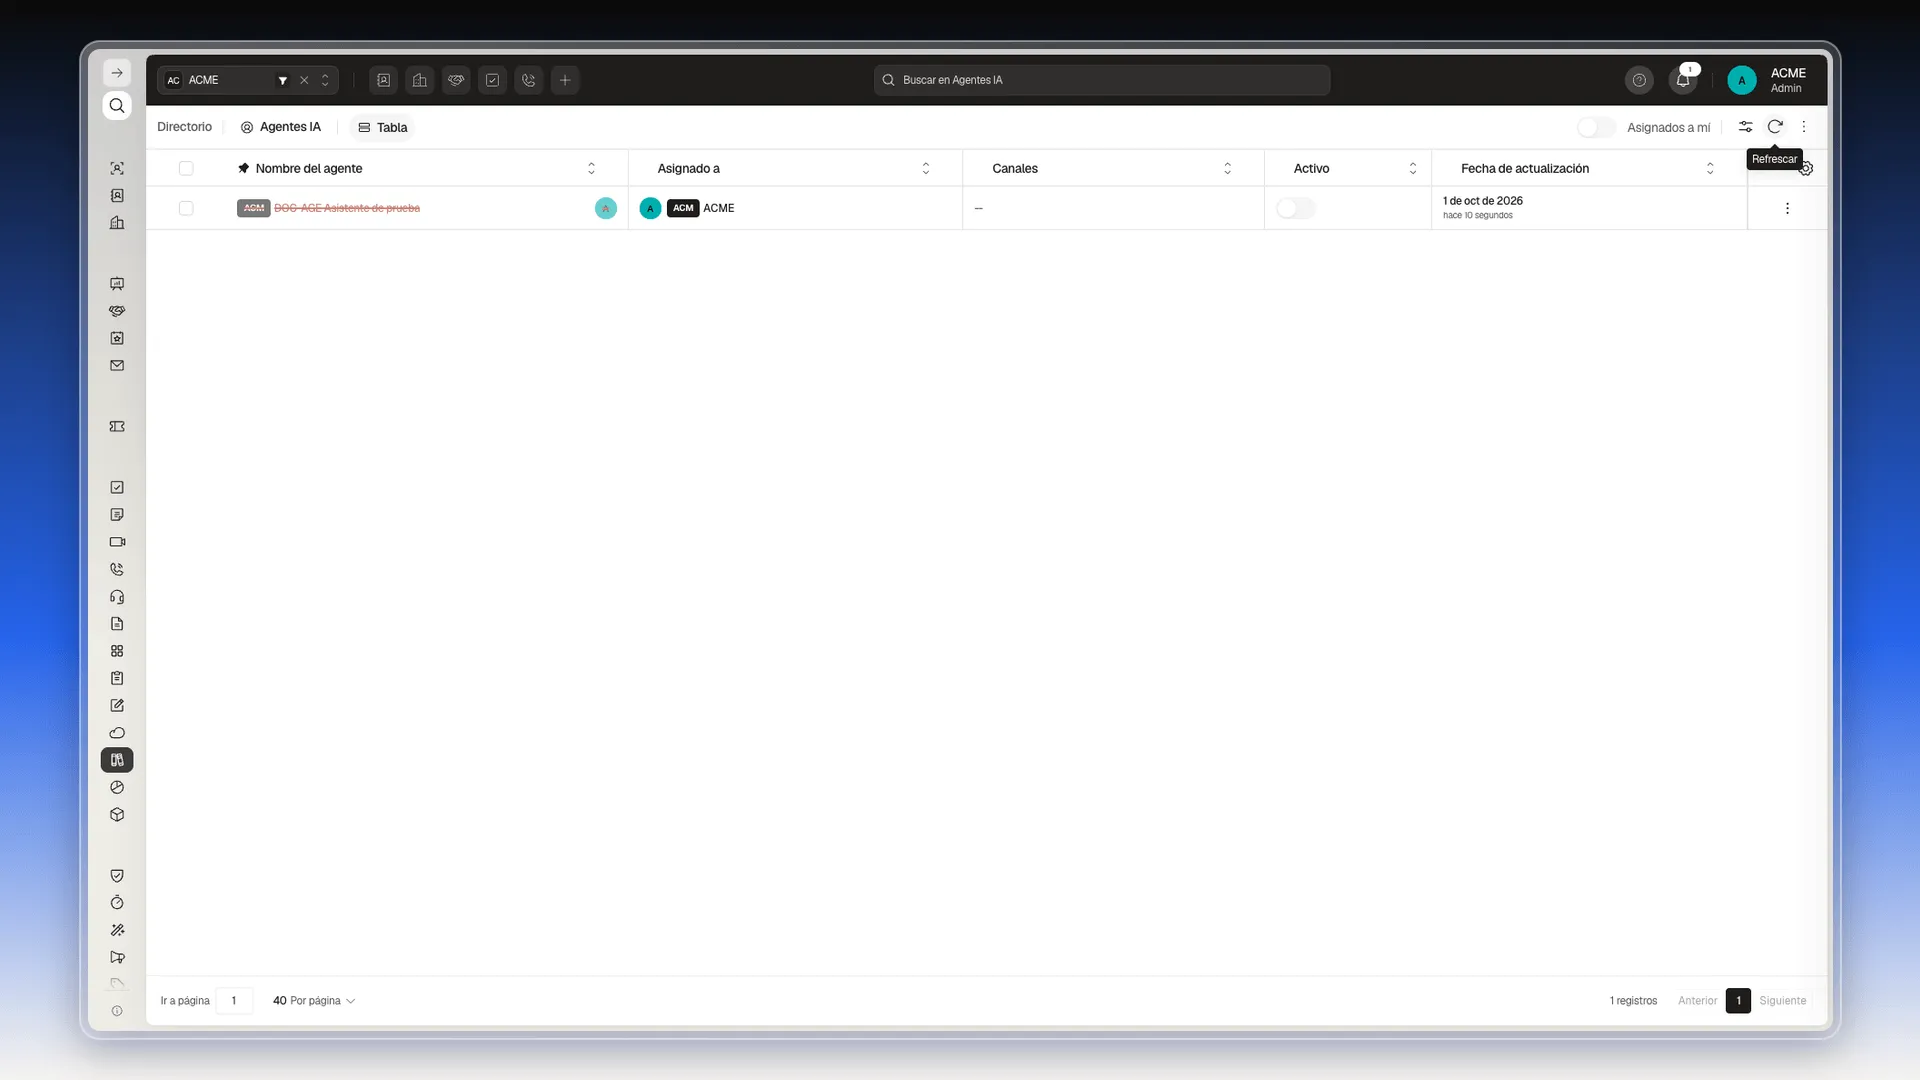Open the calls phone shortcut in top bar
The width and height of the screenshot is (1920, 1080).
point(529,80)
